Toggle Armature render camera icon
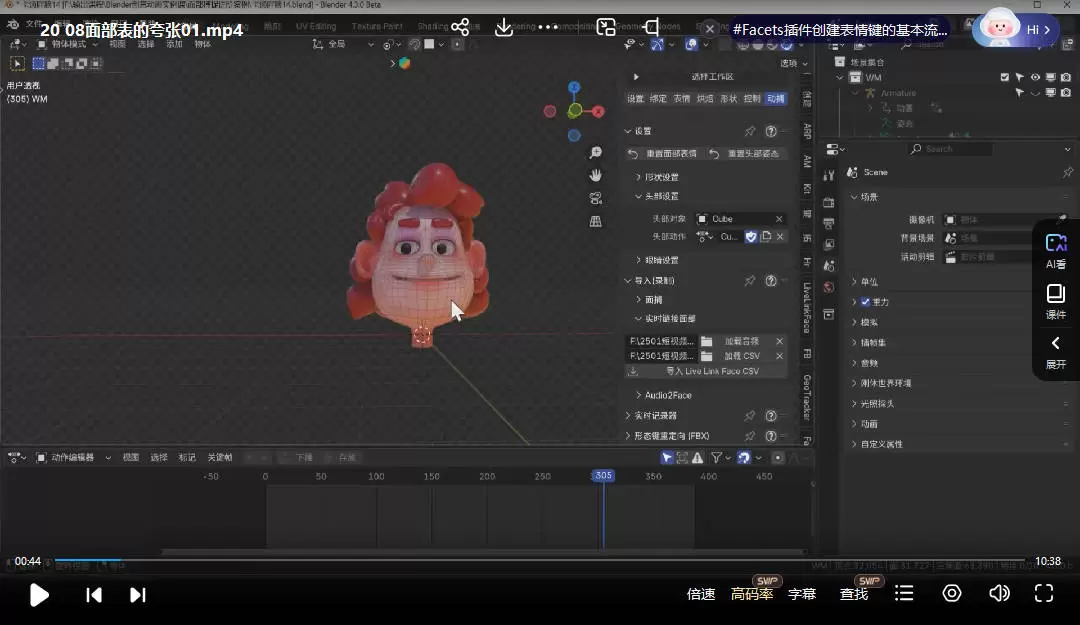This screenshot has height=625, width=1080. 1066,92
